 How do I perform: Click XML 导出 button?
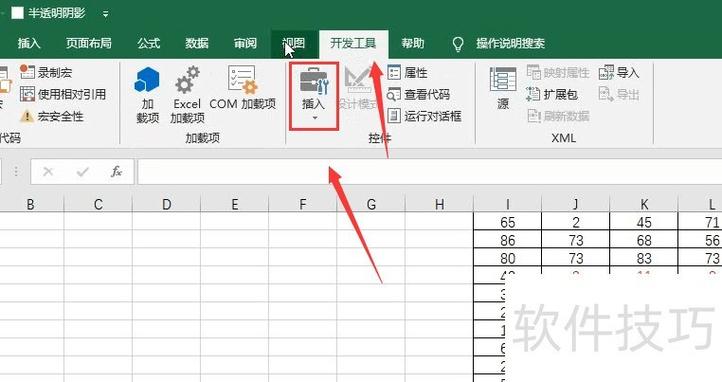(x=619, y=94)
